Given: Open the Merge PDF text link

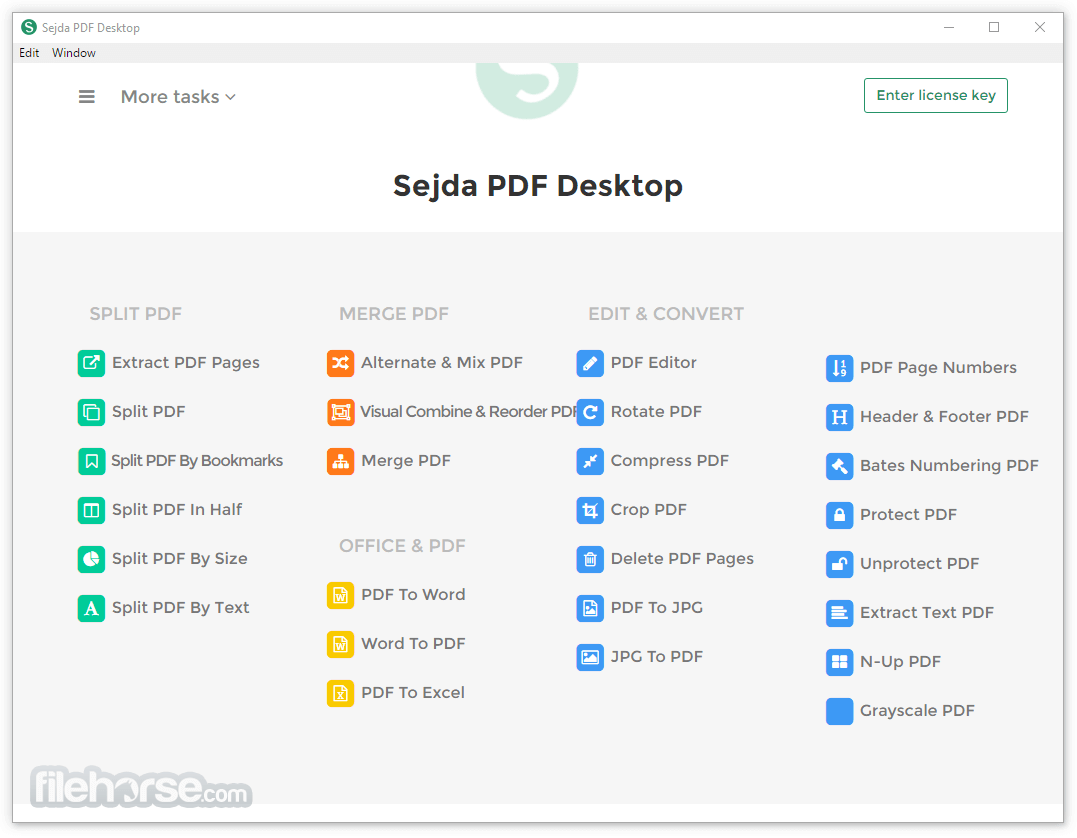Looking at the screenshot, I should [406, 461].
